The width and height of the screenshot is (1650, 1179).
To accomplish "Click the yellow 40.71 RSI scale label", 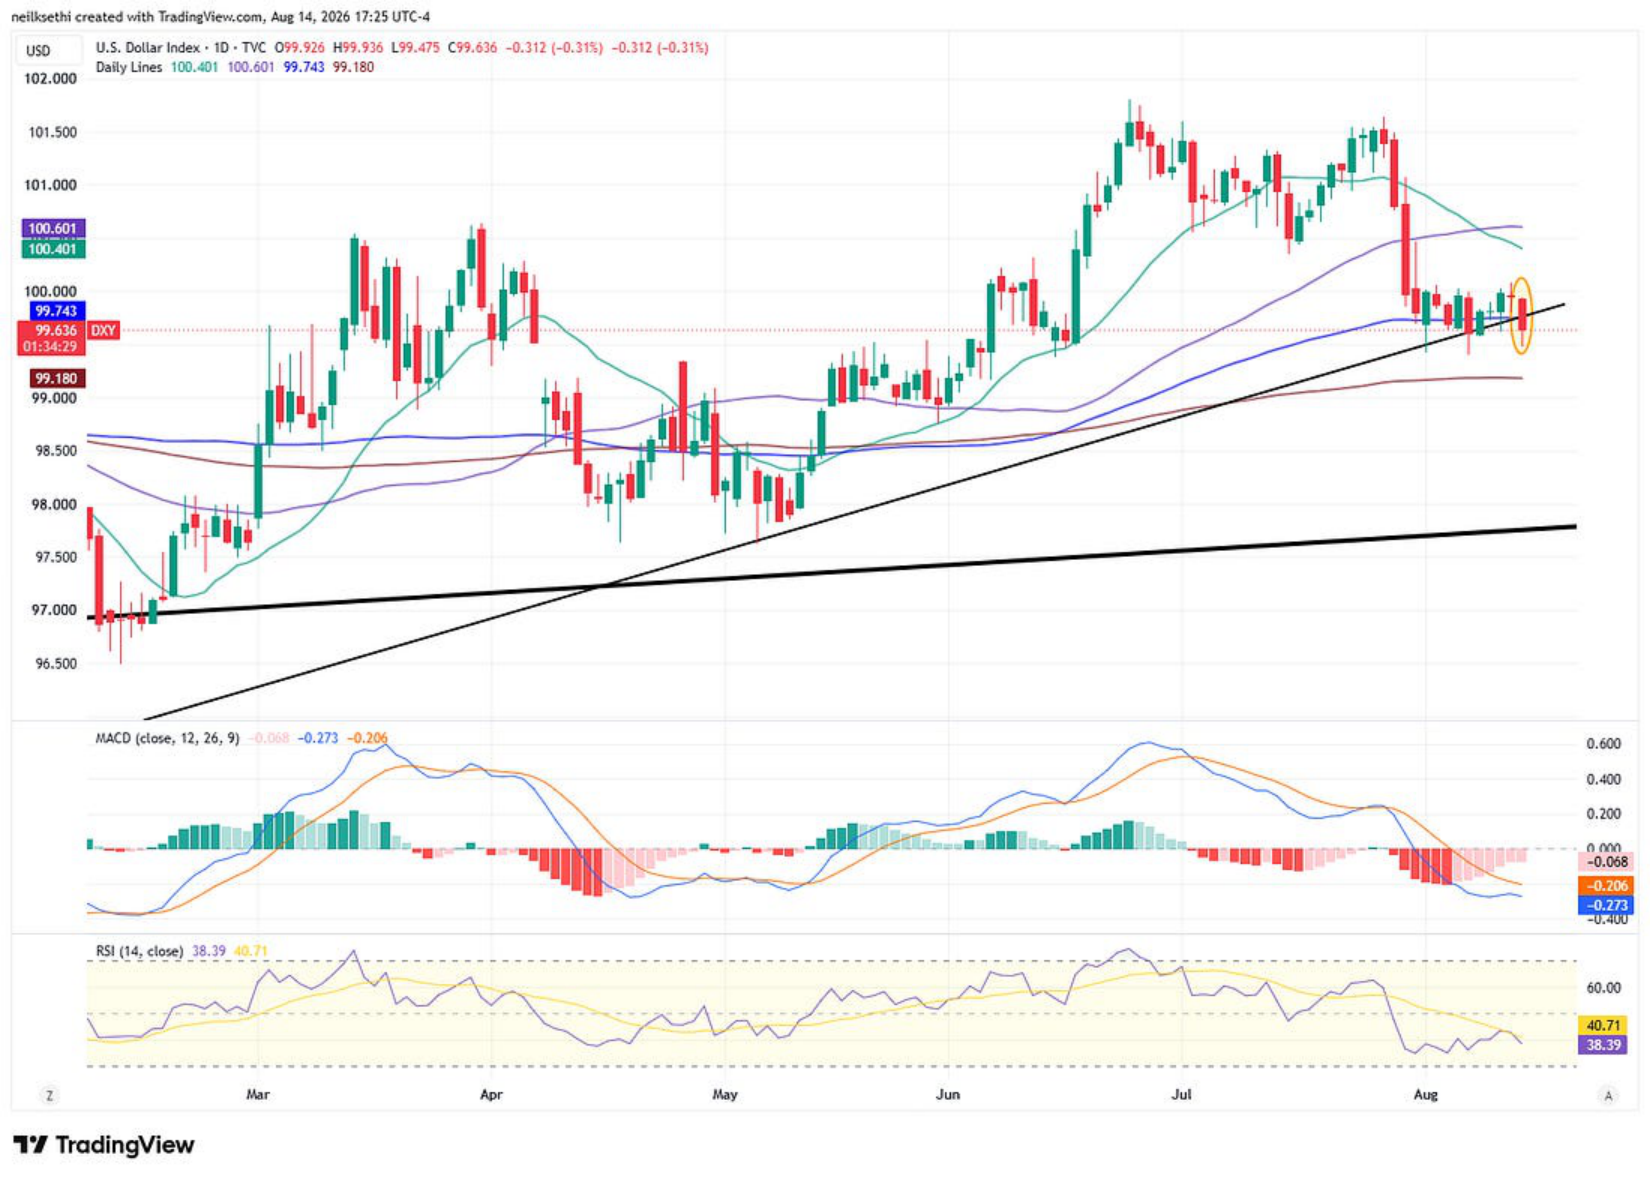I will [x=1603, y=1025].
